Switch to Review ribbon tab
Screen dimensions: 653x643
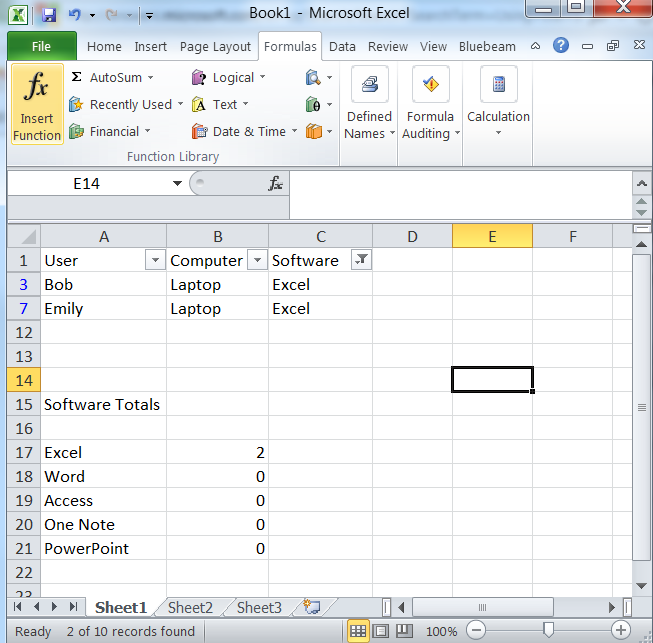[x=387, y=46]
